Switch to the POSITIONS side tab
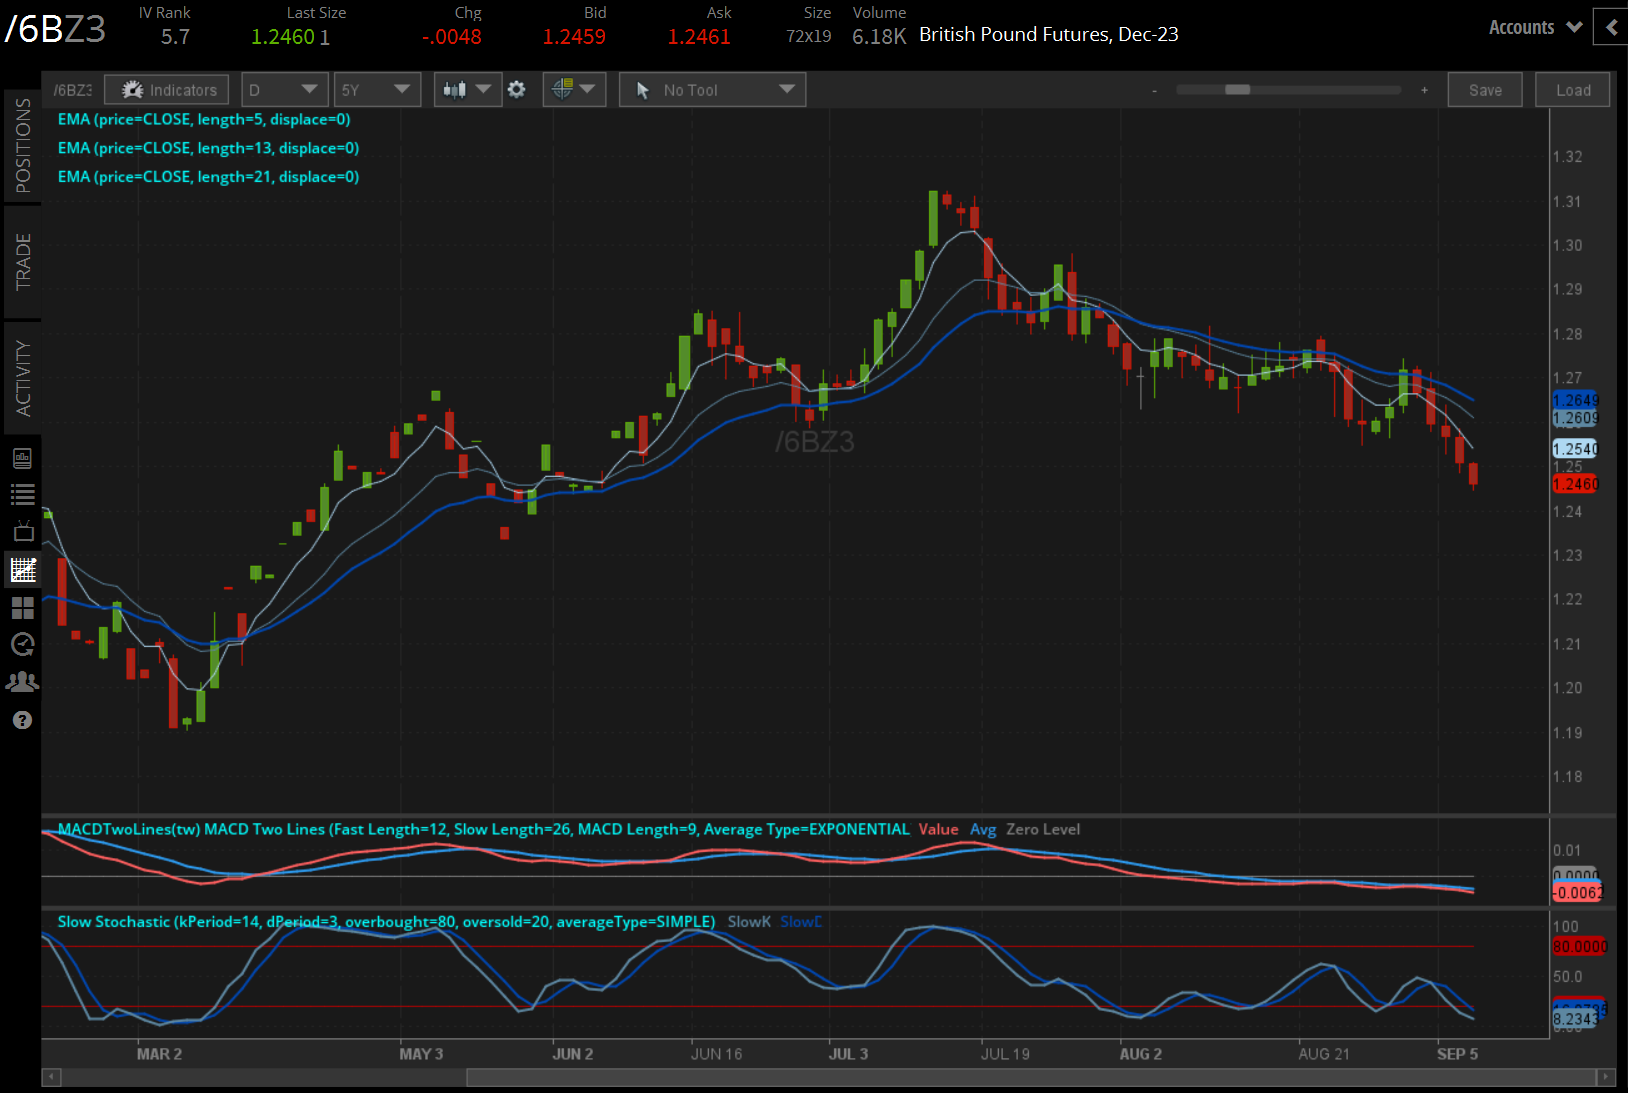 point(22,146)
